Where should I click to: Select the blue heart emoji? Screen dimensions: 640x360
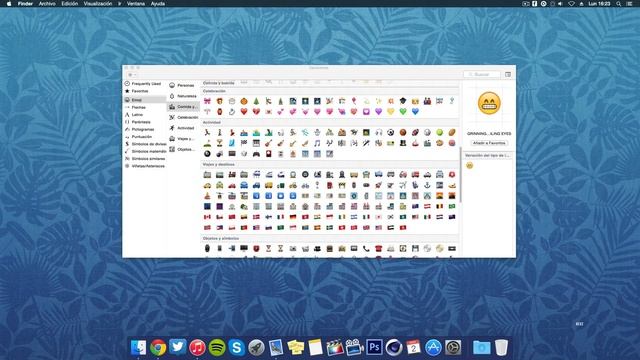tap(415, 111)
